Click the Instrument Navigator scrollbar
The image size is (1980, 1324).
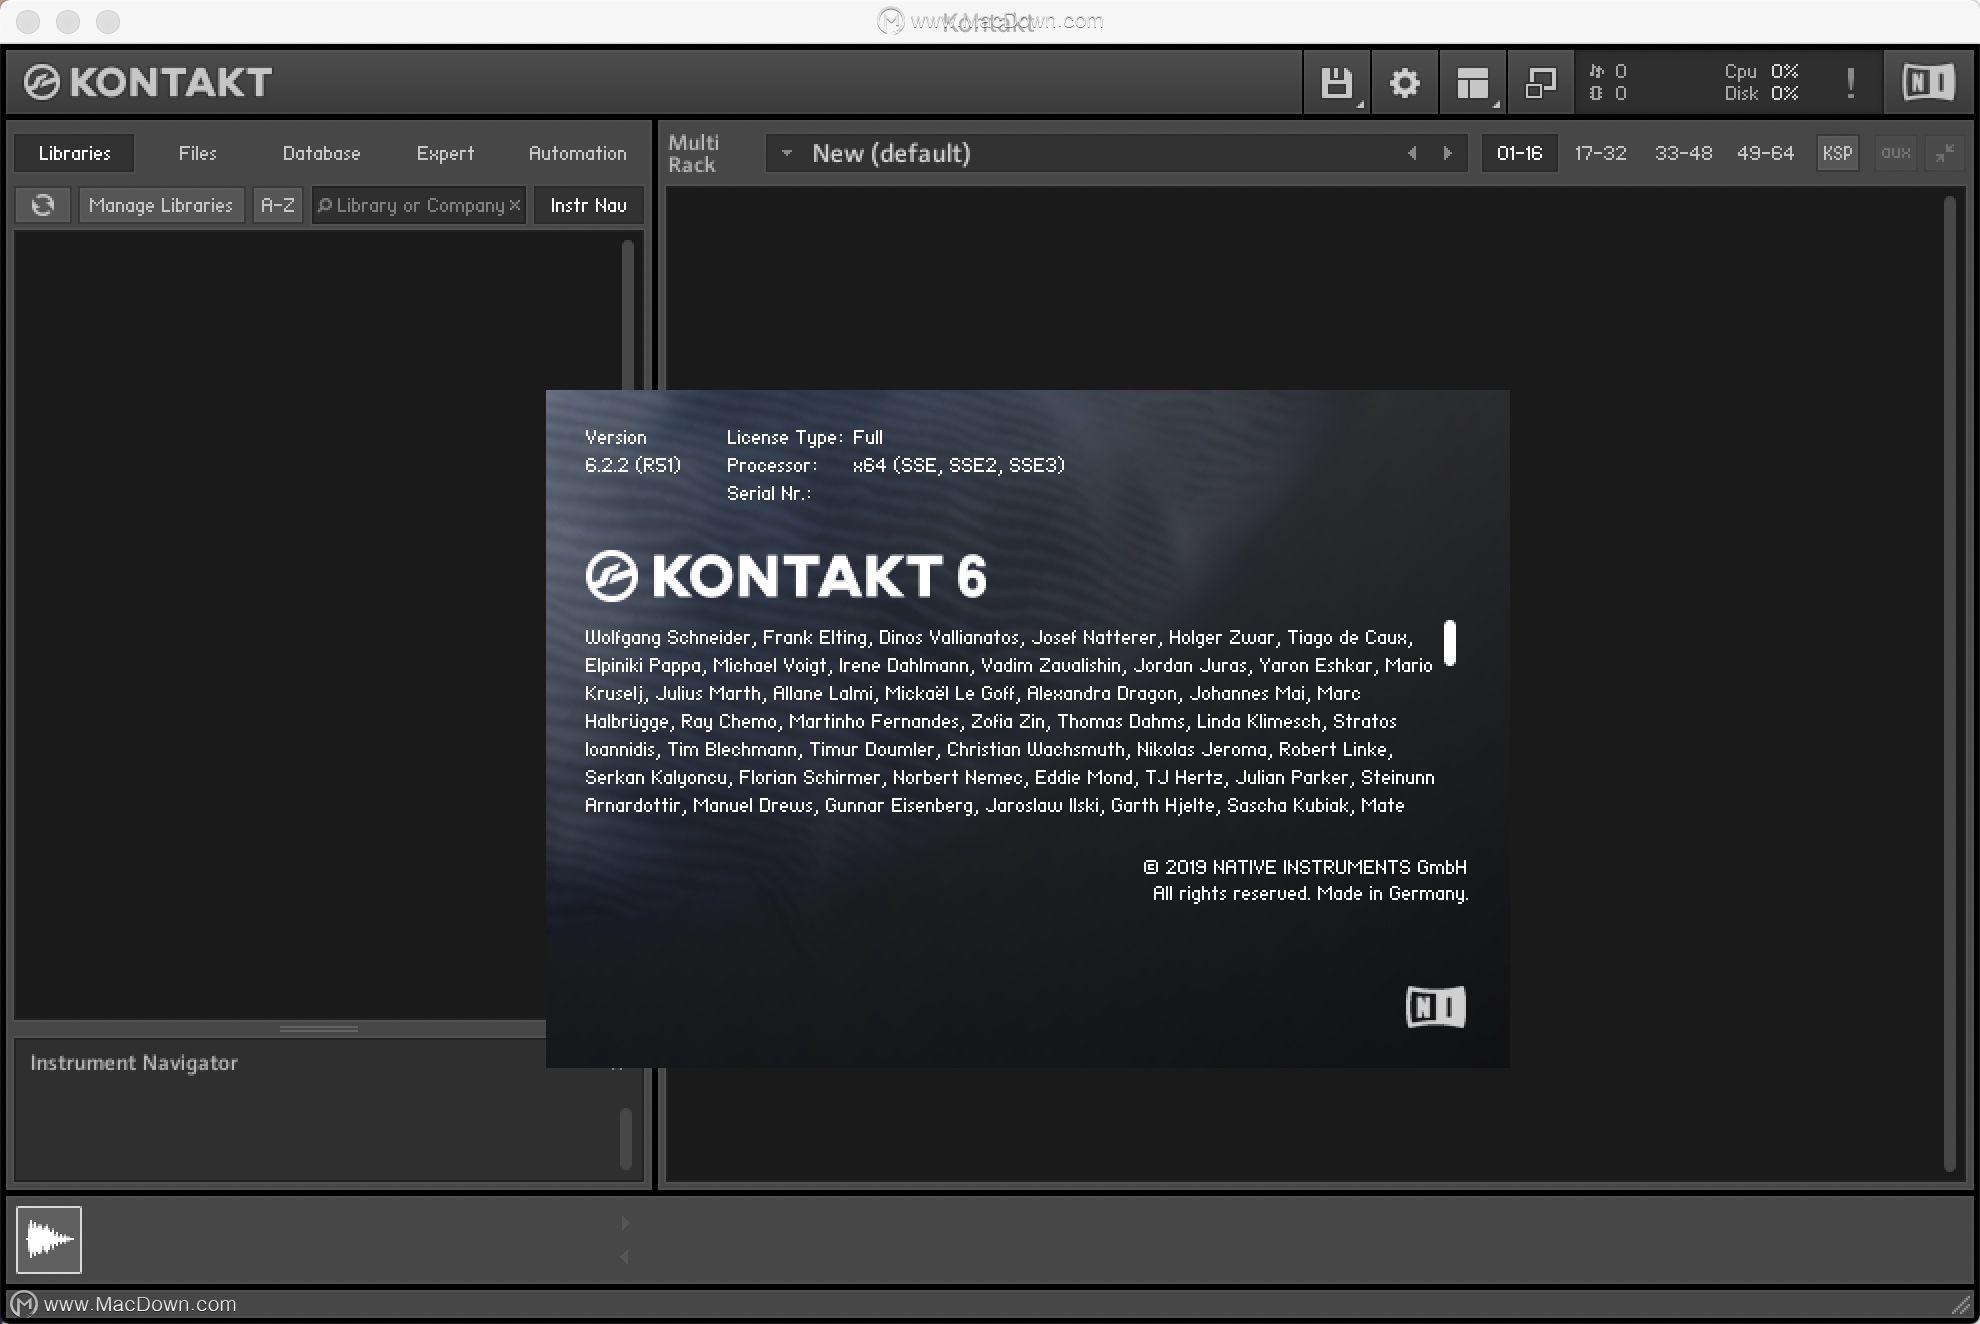(626, 1138)
